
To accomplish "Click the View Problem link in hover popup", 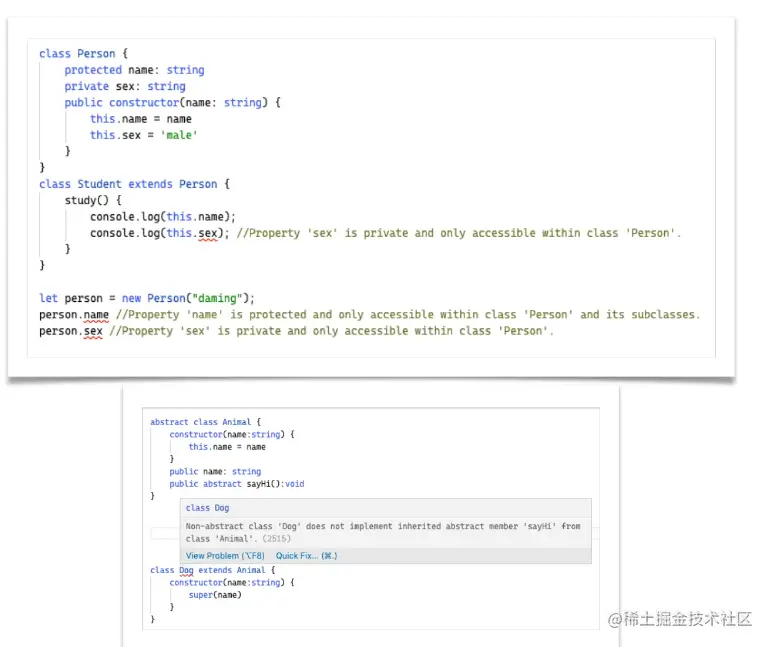I will click(x=225, y=556).
